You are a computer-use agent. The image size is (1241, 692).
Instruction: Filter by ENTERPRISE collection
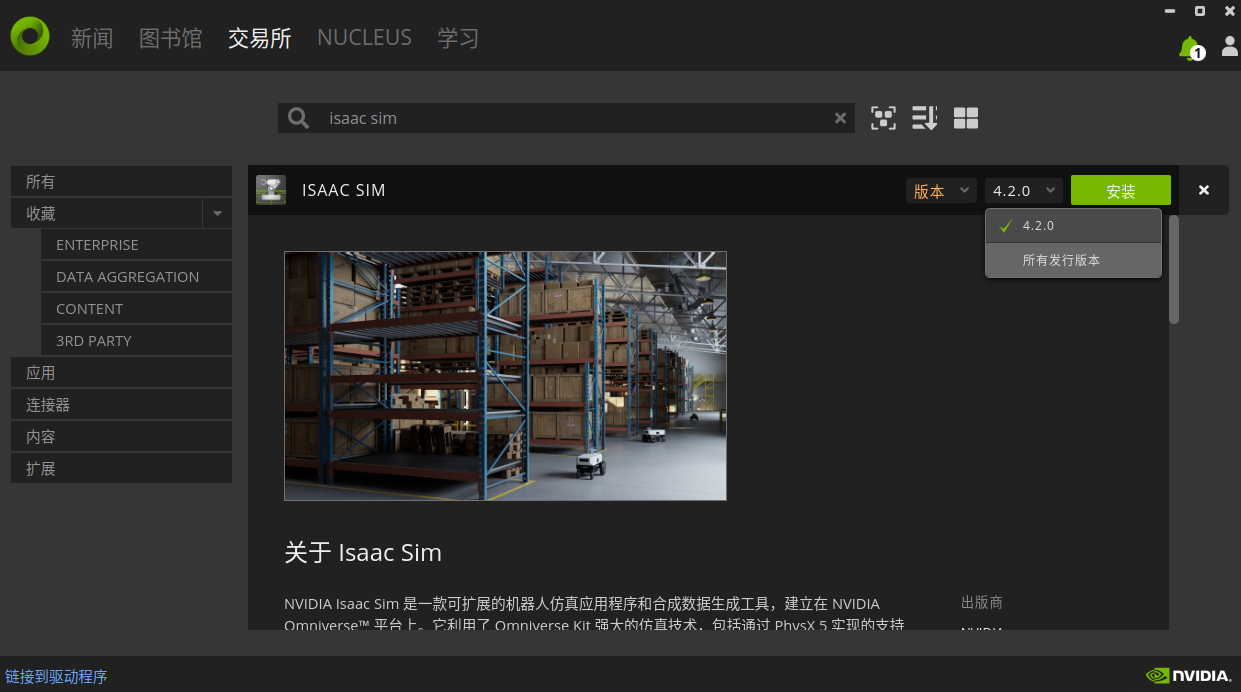[136, 245]
